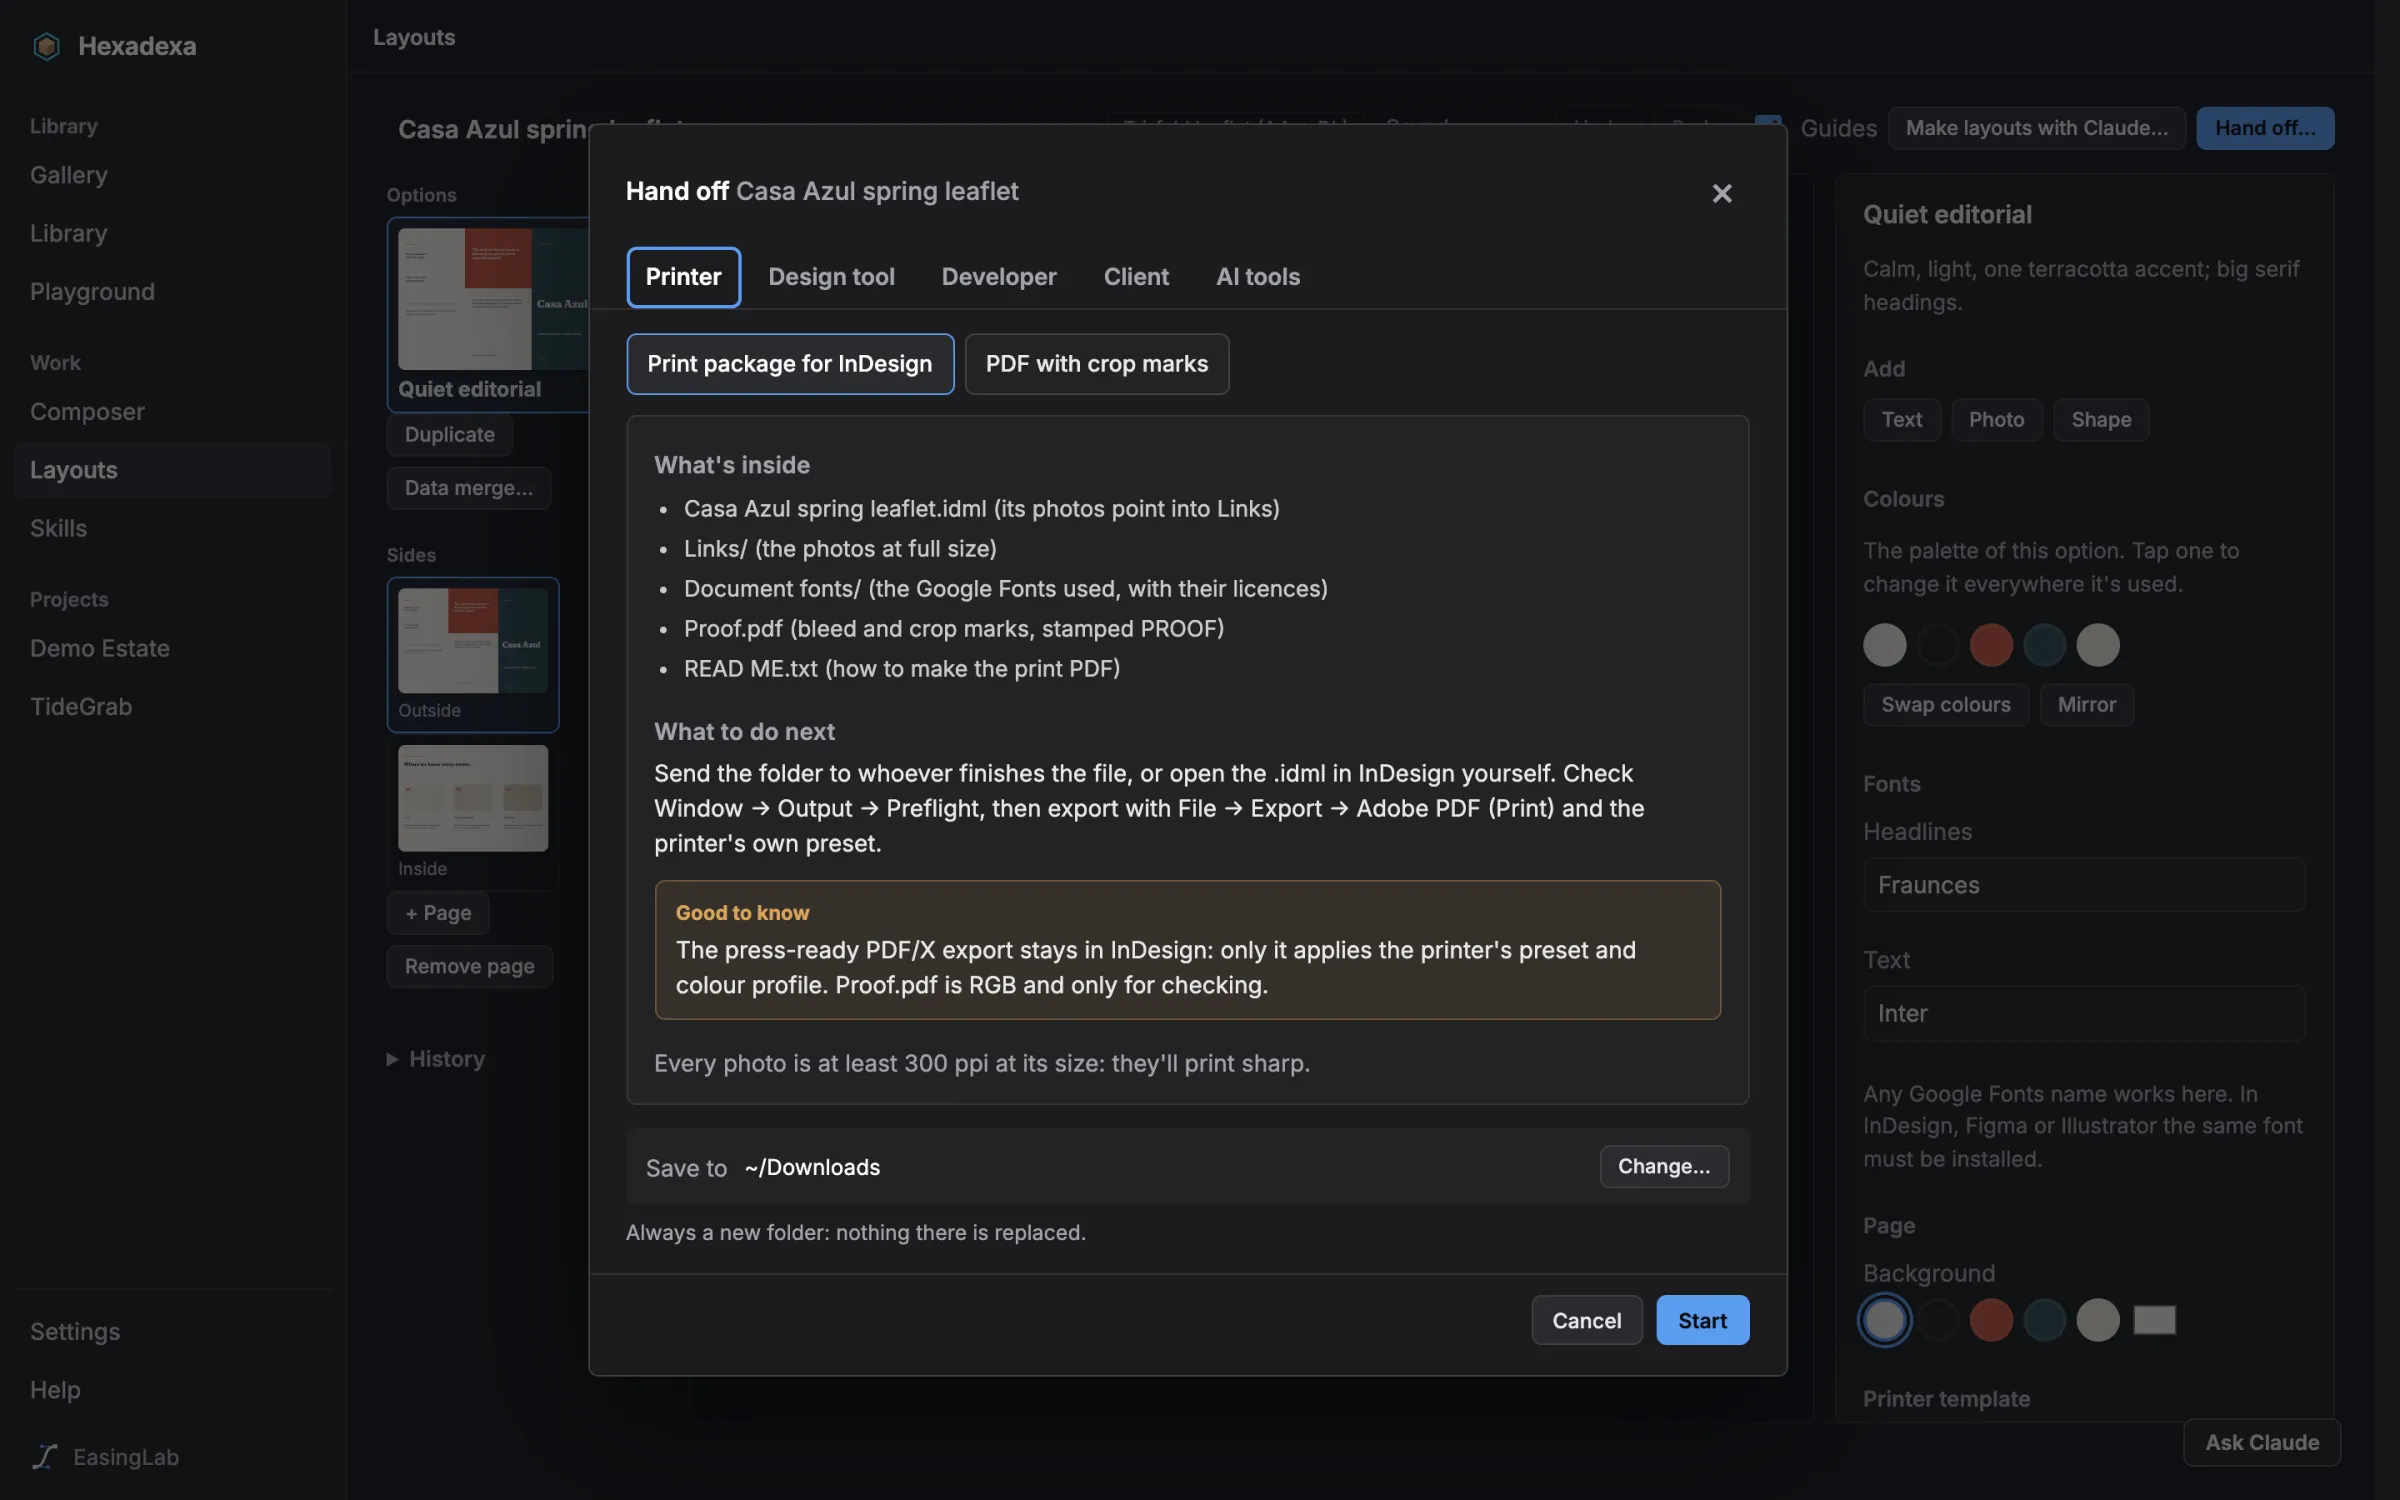Start the print package export

click(x=1702, y=1320)
